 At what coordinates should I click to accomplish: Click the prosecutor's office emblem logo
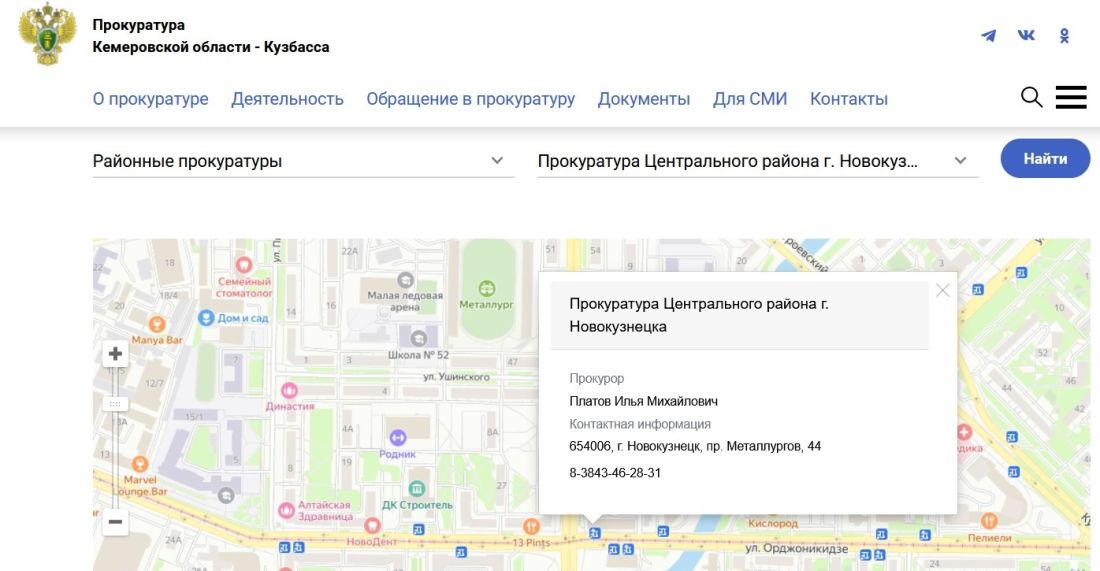click(x=47, y=36)
